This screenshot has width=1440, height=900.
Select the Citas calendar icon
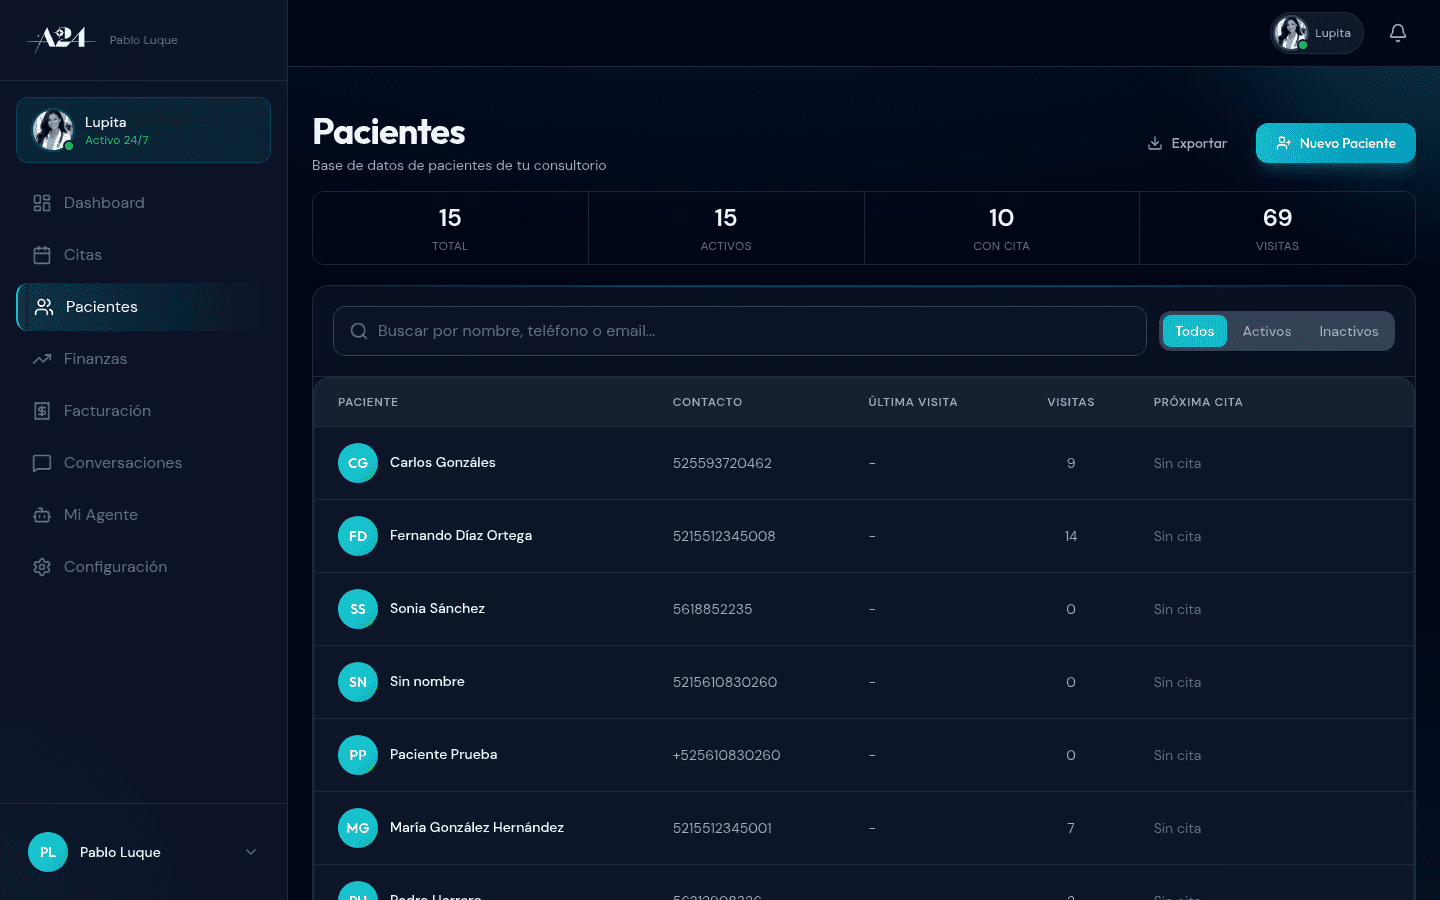click(41, 254)
